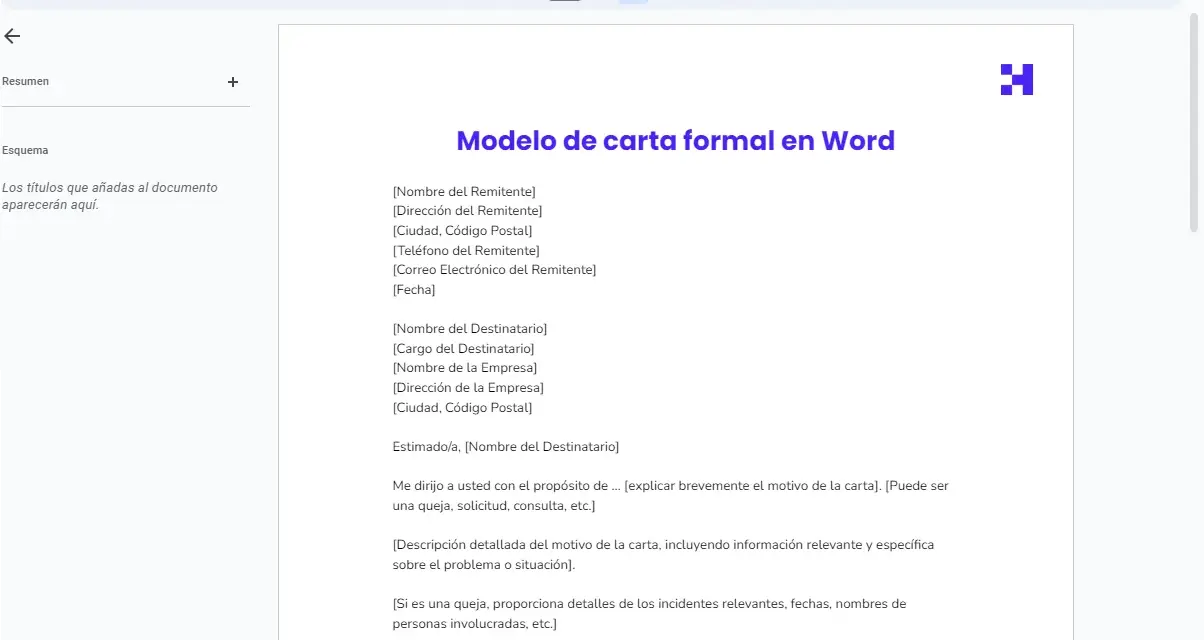Click the '[Dirección del Remitente]' line

coord(467,211)
